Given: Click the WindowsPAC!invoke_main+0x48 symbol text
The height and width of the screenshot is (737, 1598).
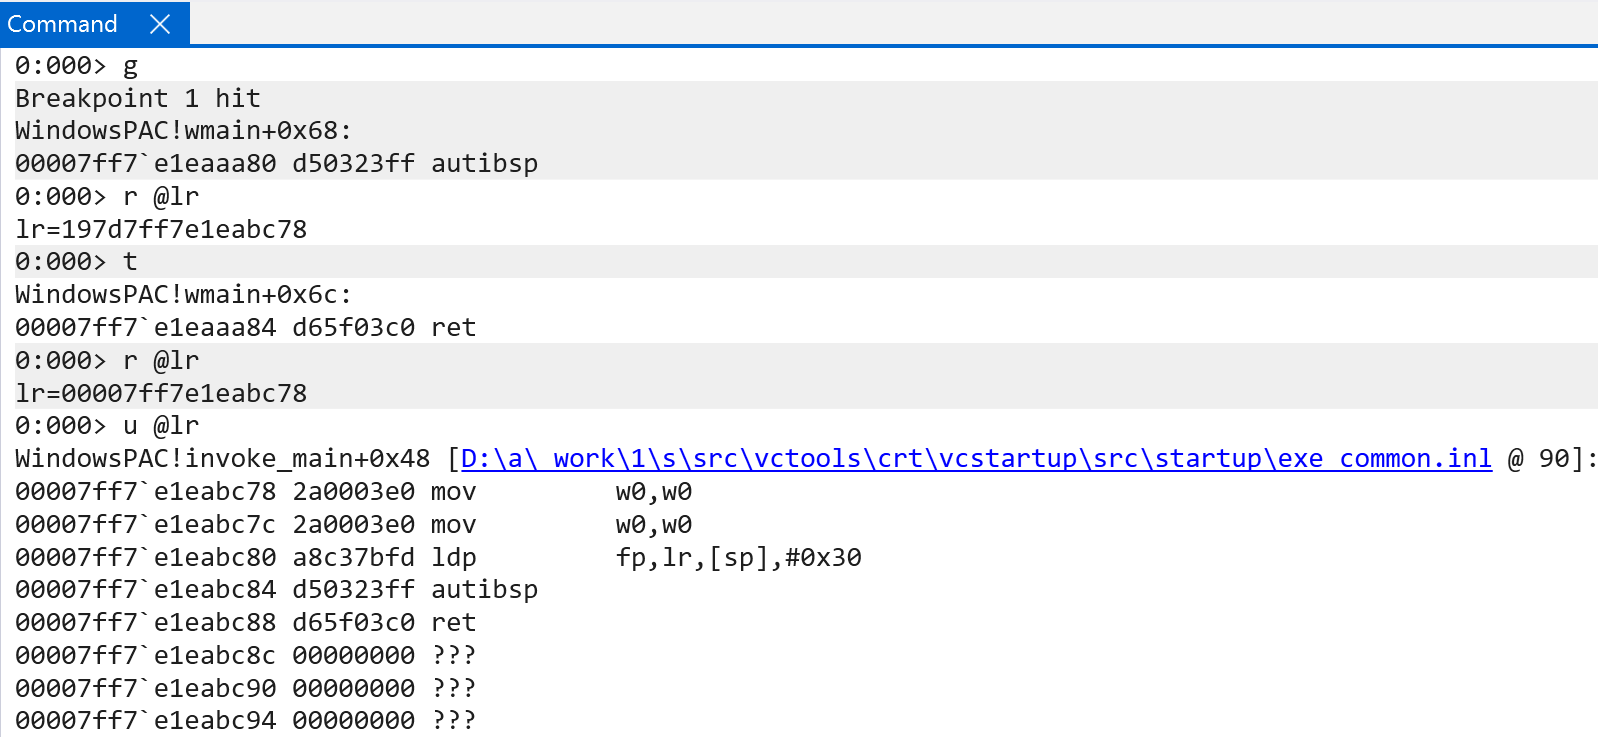Looking at the screenshot, I should (222, 459).
